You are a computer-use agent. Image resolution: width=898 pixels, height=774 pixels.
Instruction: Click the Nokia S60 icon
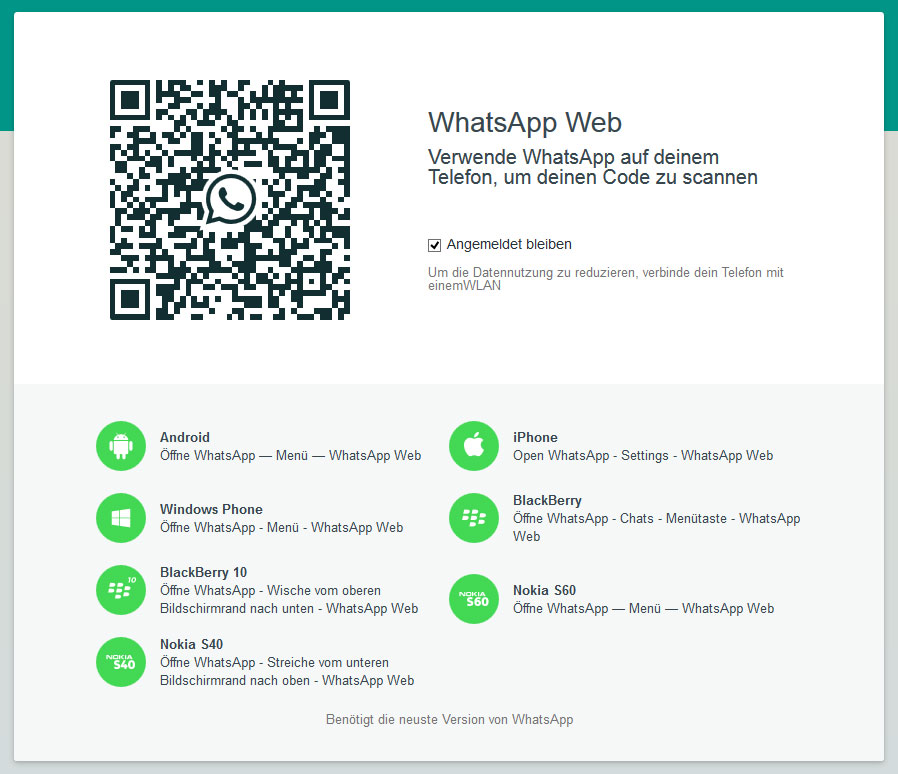[474, 599]
